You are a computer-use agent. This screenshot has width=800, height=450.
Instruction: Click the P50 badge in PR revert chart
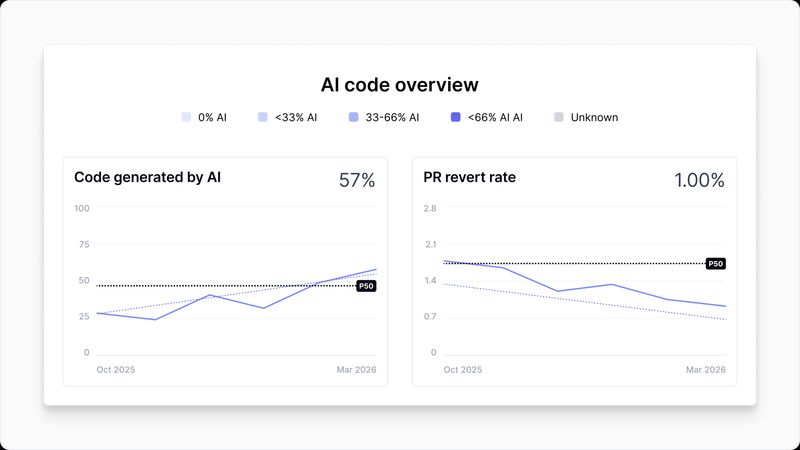pyautogui.click(x=715, y=264)
